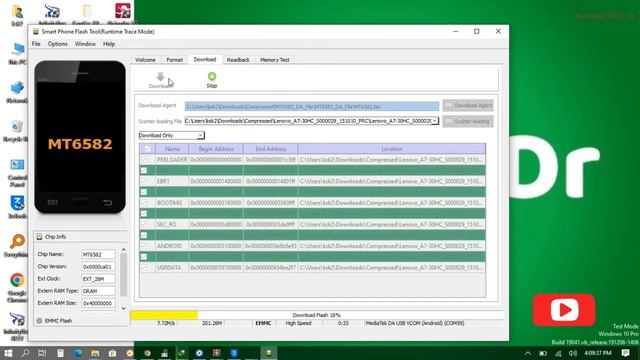Toggle the EBR1 row checkbox

(x=144, y=181)
